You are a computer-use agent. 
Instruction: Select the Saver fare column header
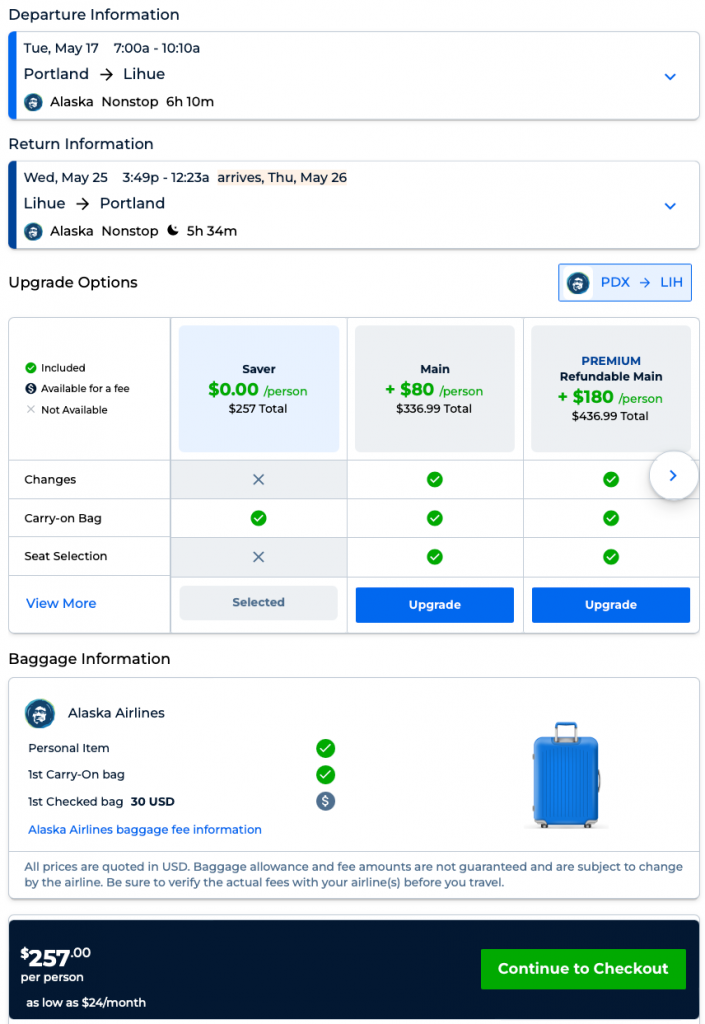point(259,388)
